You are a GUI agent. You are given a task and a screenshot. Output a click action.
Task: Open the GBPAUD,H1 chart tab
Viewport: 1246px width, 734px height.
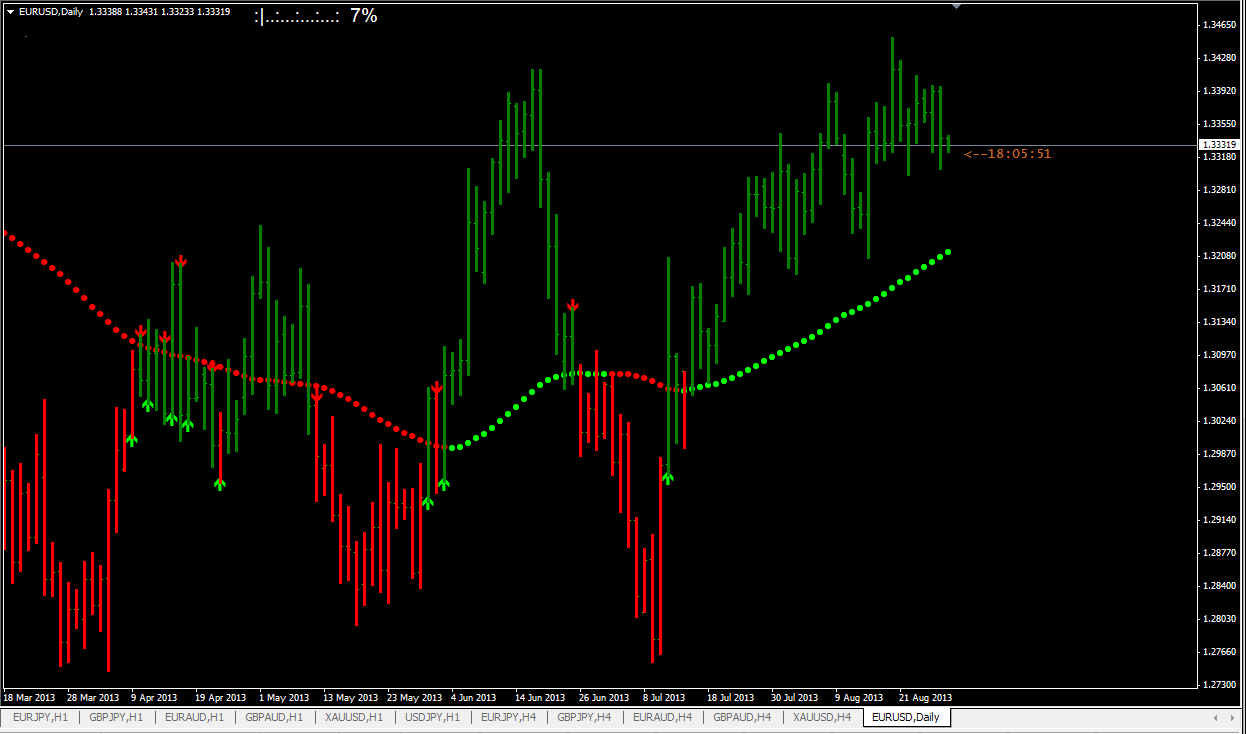tap(274, 717)
